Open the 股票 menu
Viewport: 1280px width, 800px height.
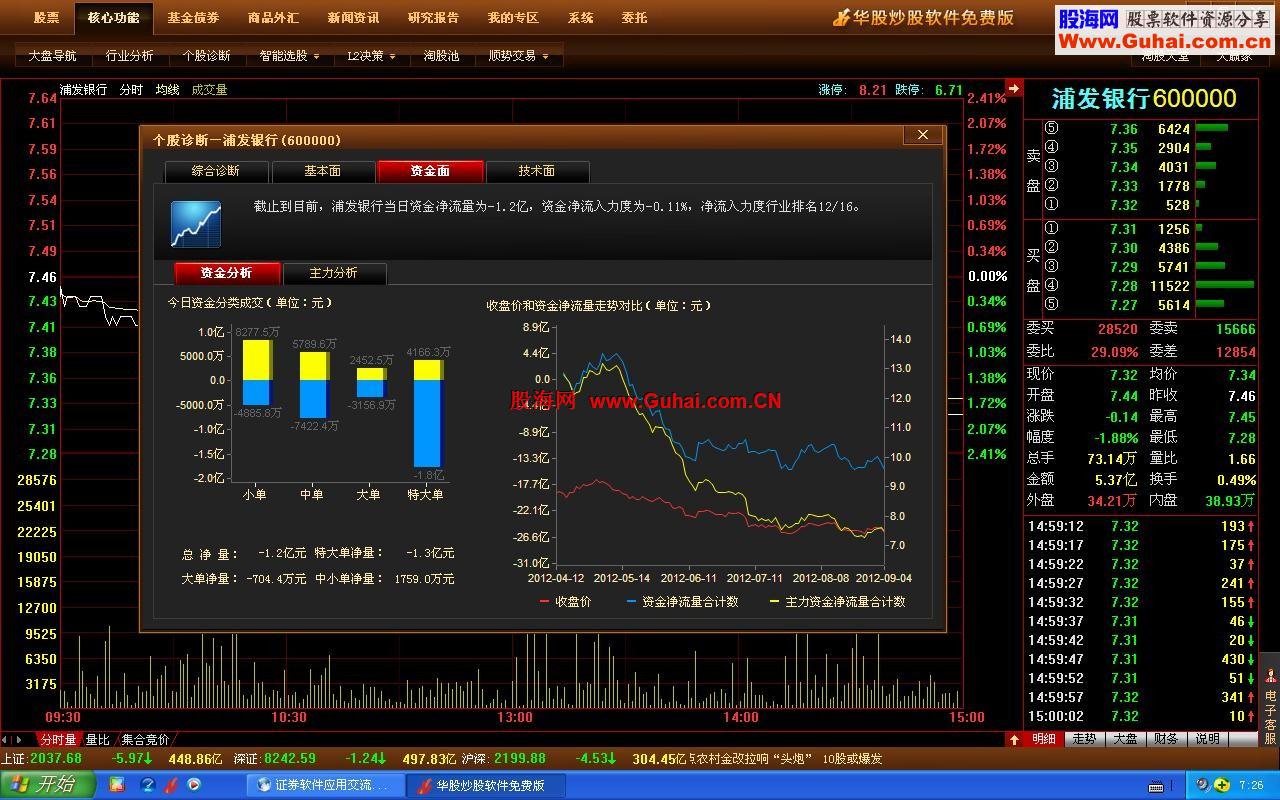tap(46, 17)
